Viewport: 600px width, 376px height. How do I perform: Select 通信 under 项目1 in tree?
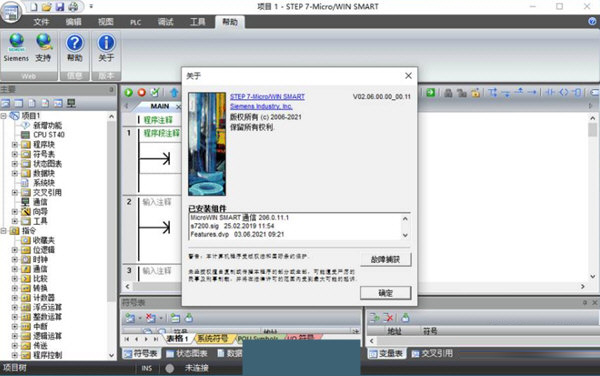pos(40,202)
